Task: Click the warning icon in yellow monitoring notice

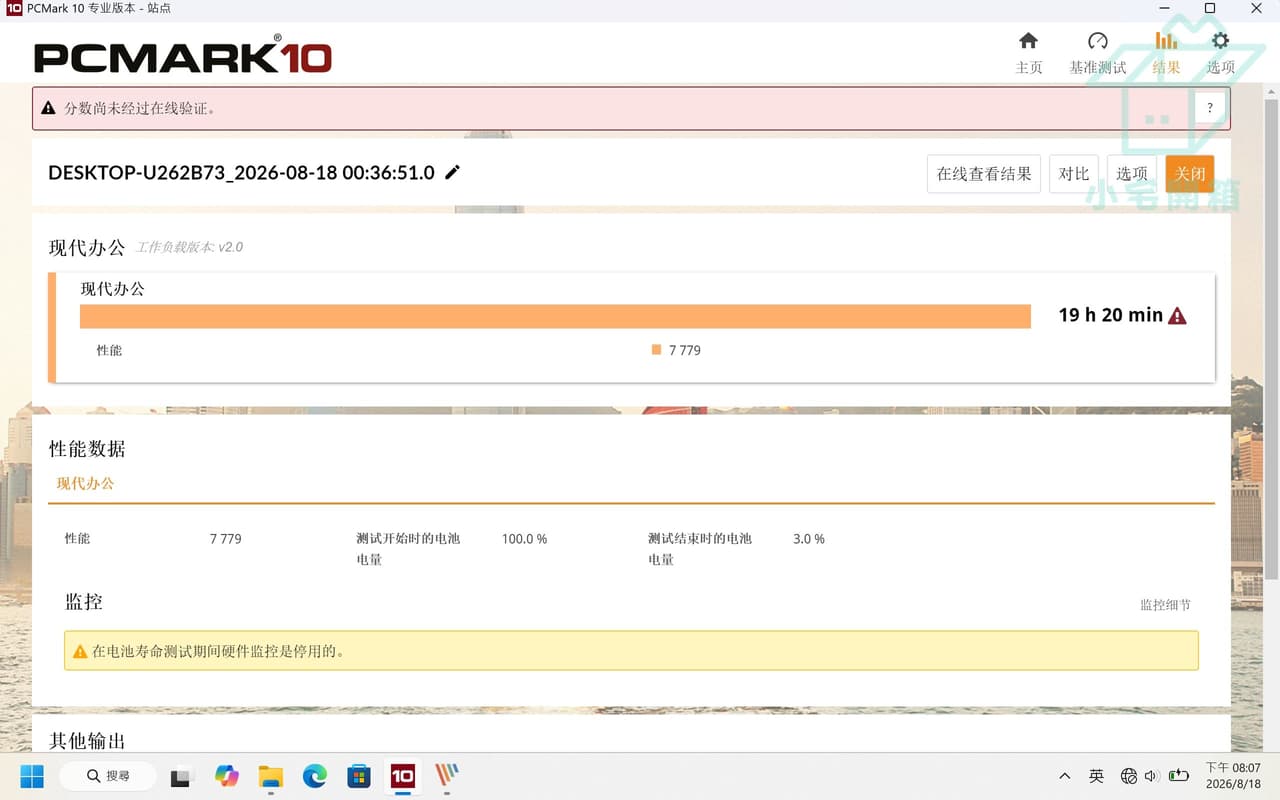Action: (x=80, y=652)
